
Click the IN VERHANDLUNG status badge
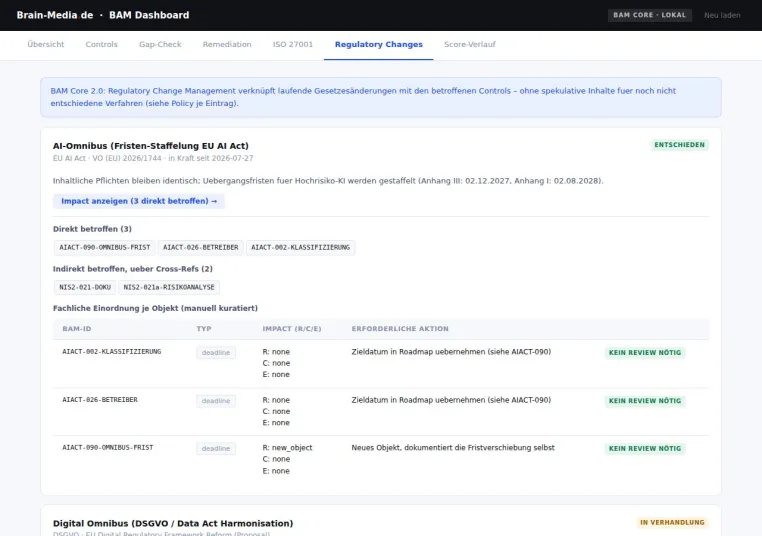point(672,522)
